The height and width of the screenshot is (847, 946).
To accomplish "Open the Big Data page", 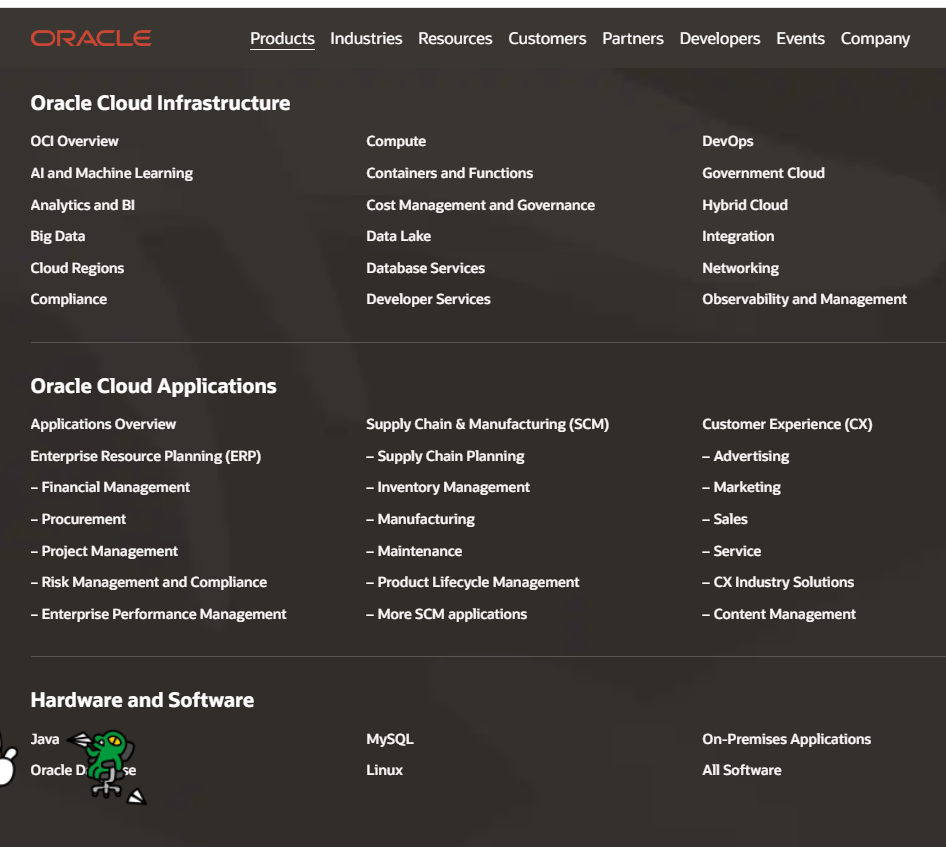I will click(x=58, y=236).
